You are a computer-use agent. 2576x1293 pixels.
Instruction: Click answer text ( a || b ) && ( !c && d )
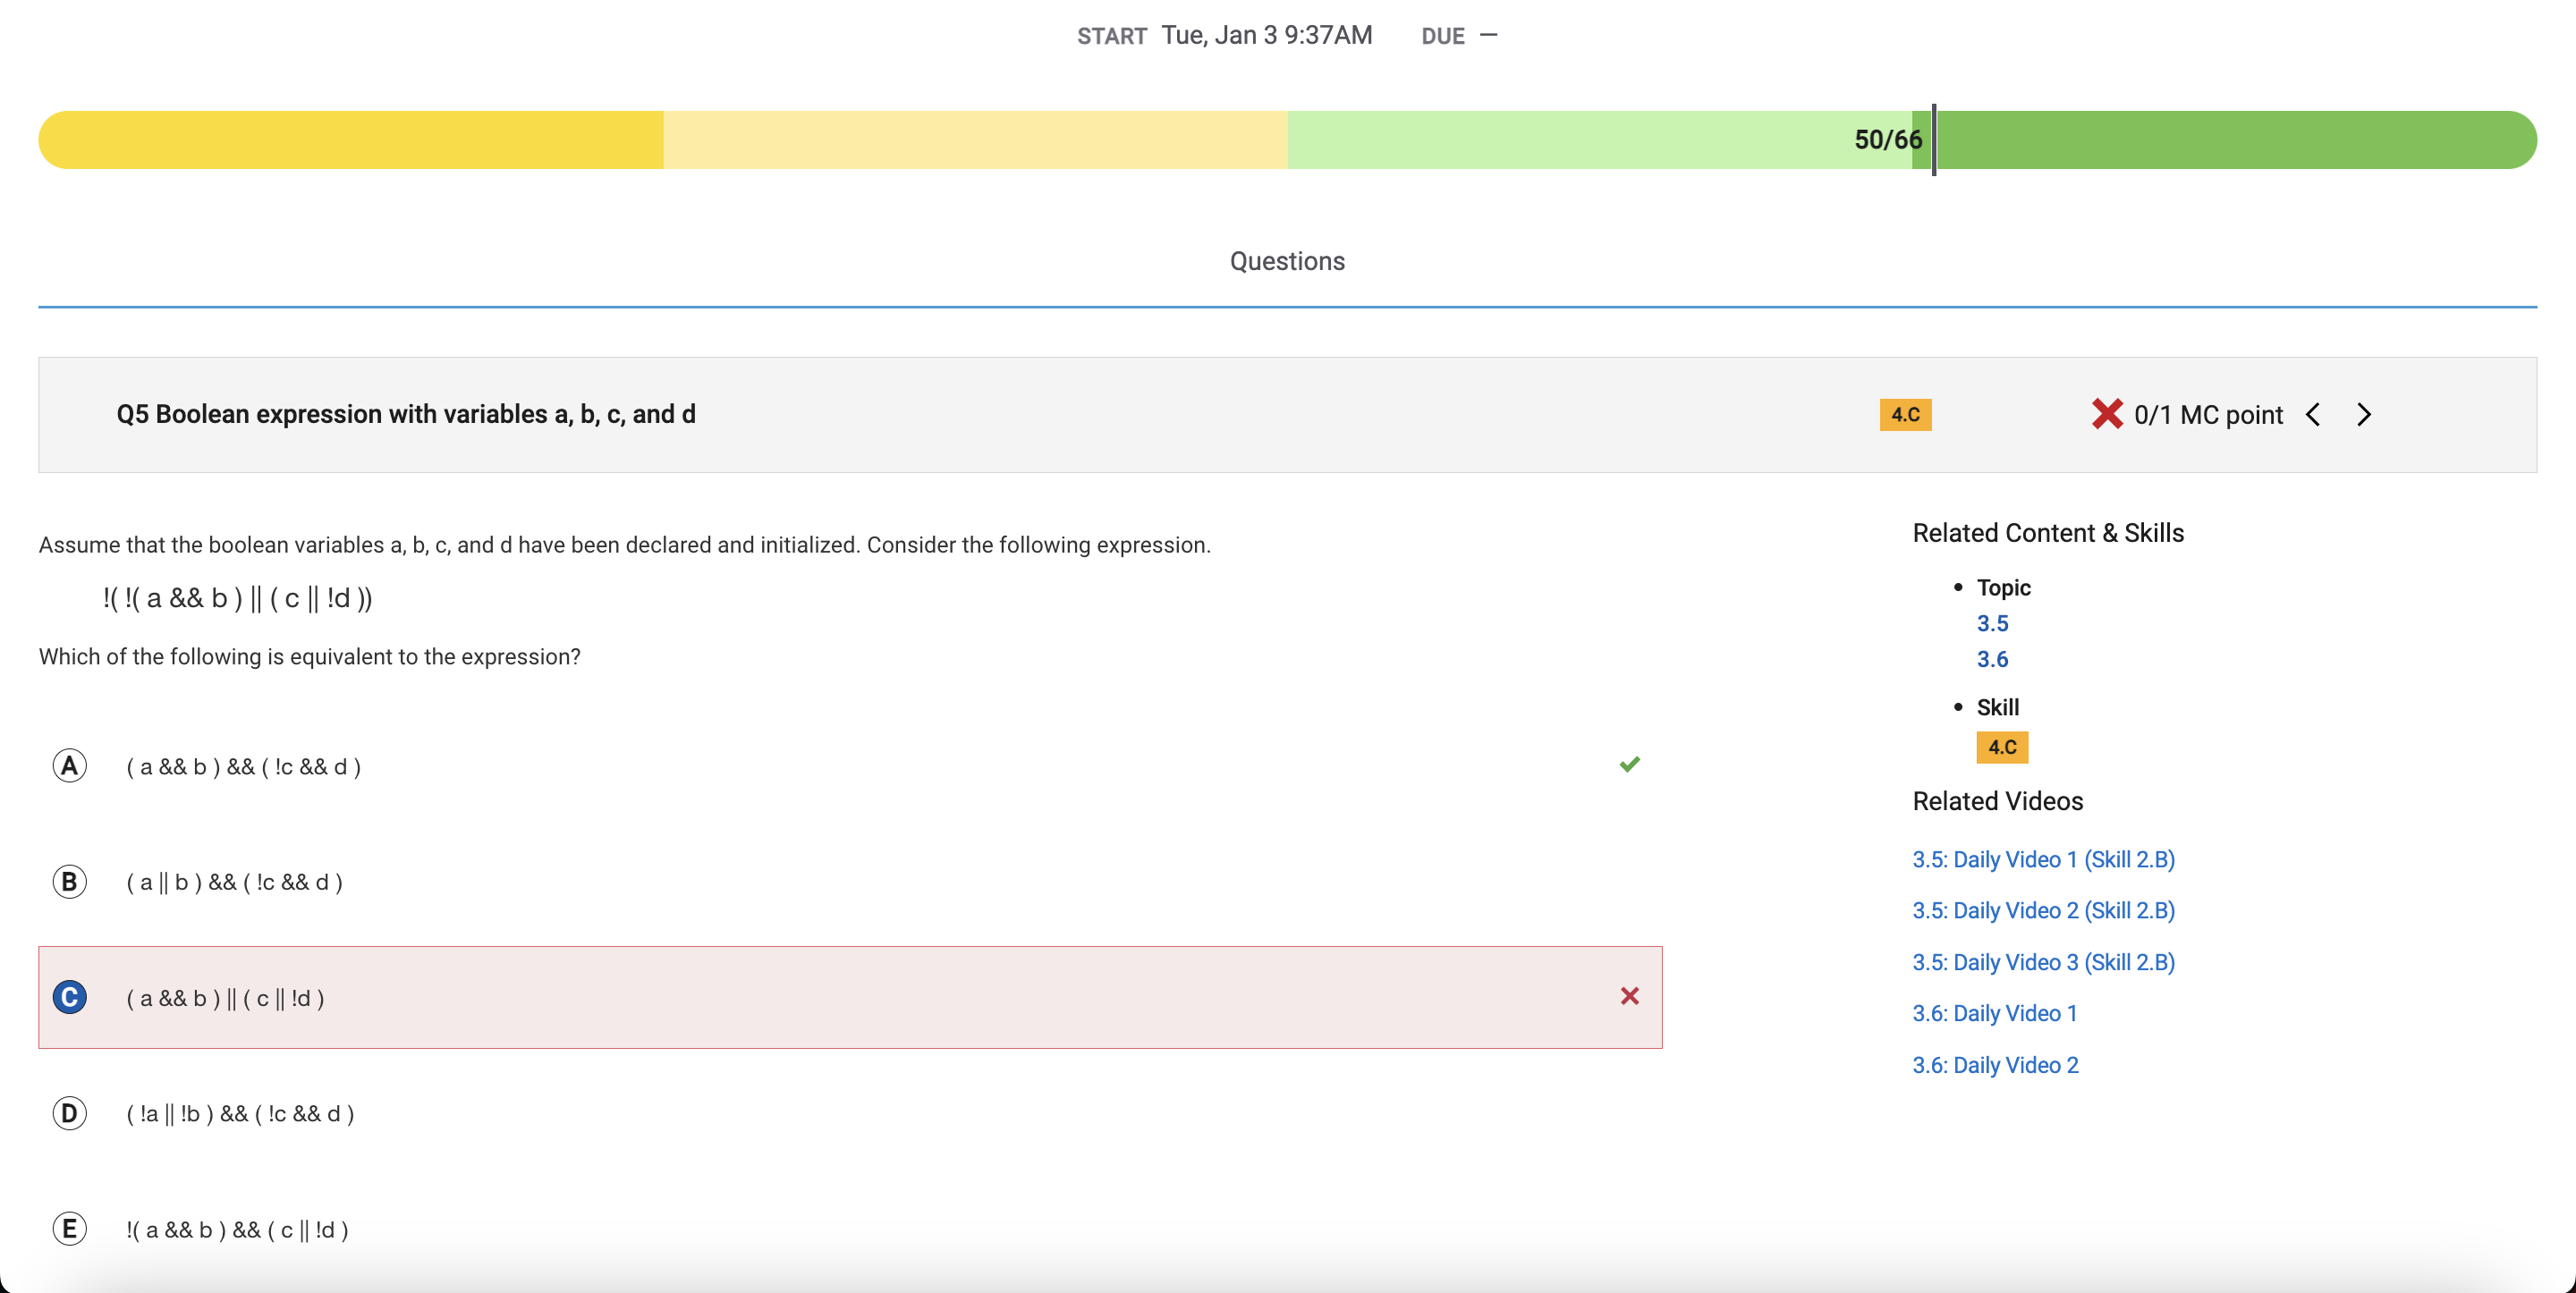[234, 882]
